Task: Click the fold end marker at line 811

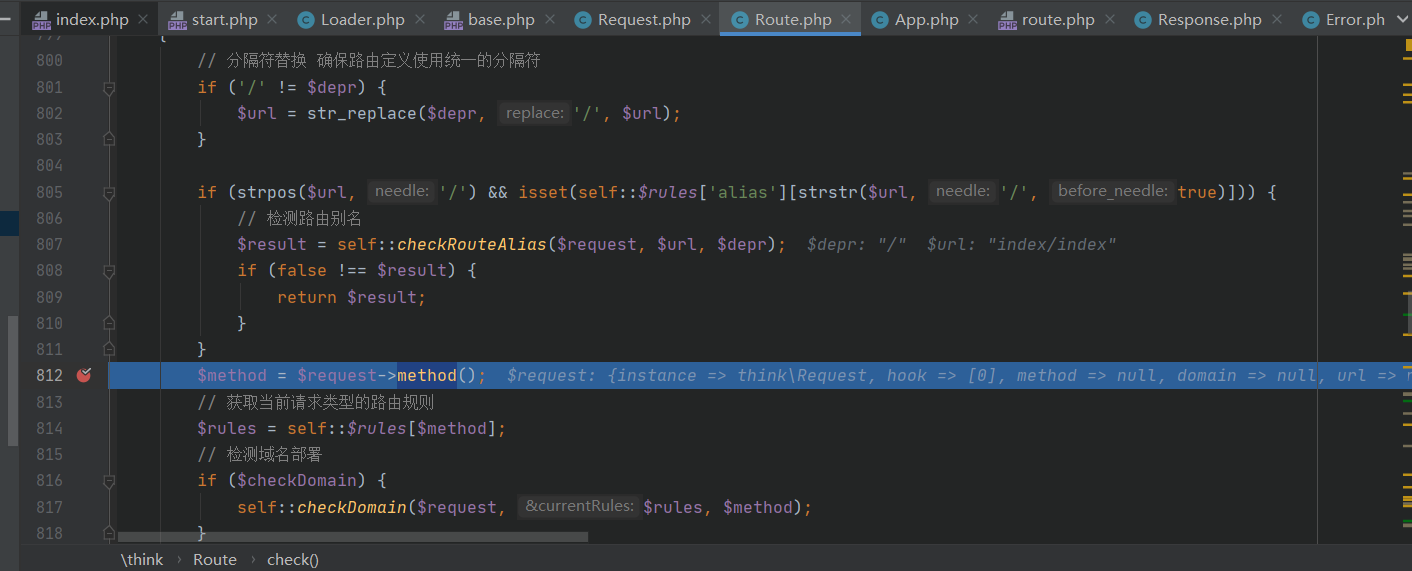Action: (109, 349)
